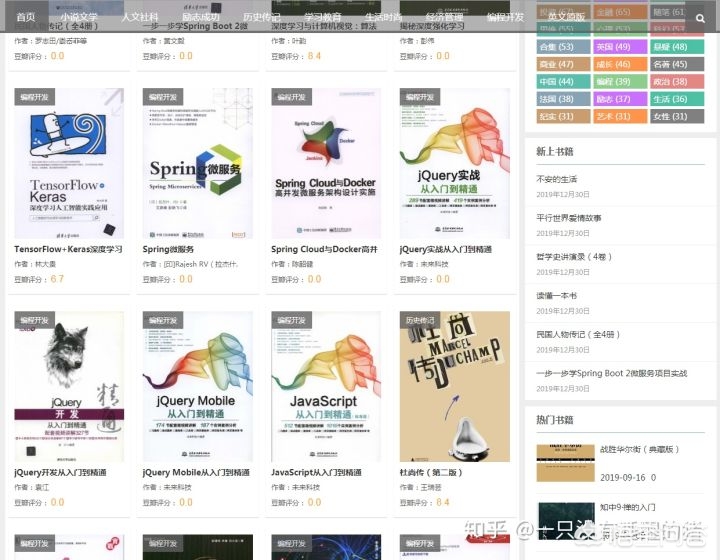This screenshot has width=720, height=560.
Task: Click the jQuery实战从入门到精通 title link
Action: point(445,249)
